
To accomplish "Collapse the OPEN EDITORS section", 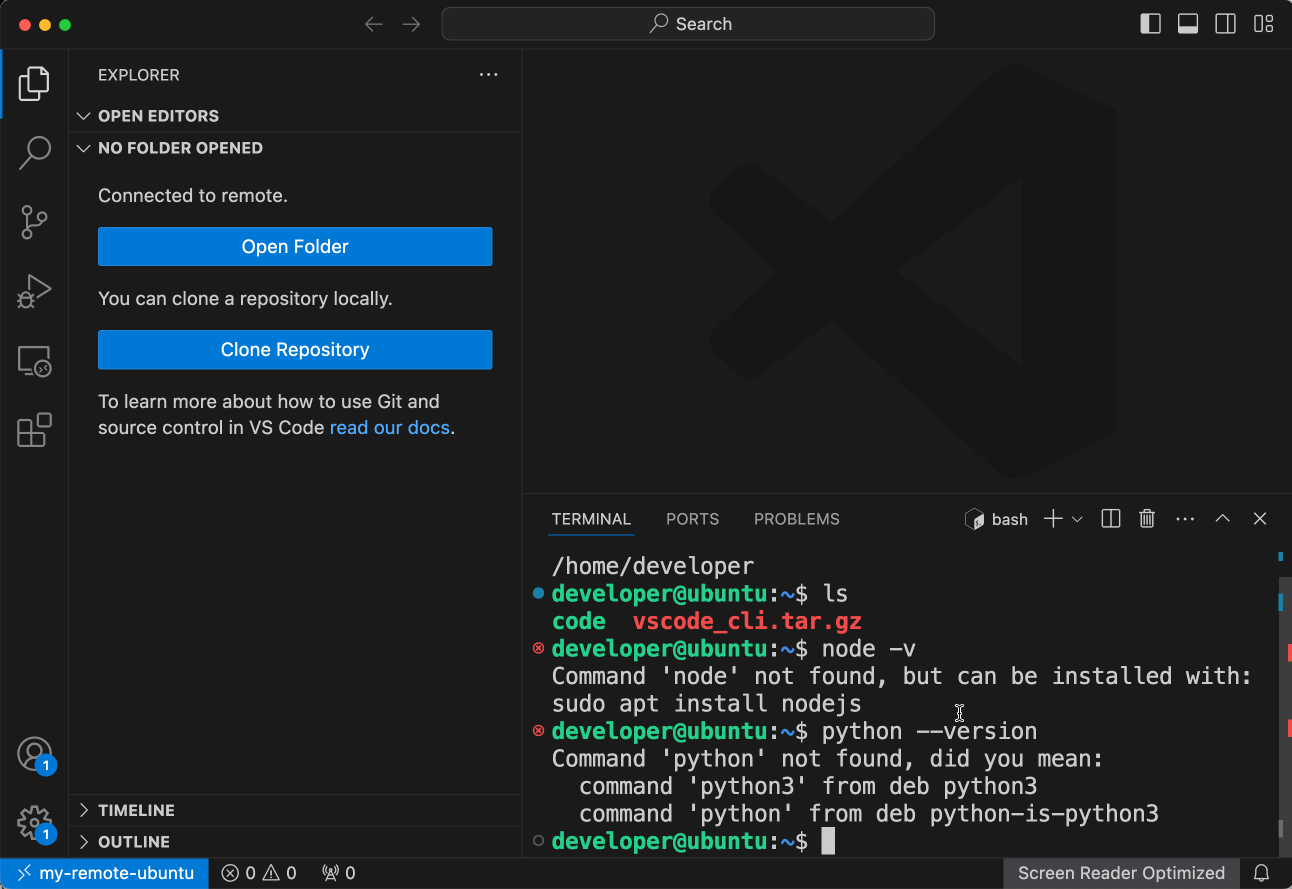I will click(296, 116).
